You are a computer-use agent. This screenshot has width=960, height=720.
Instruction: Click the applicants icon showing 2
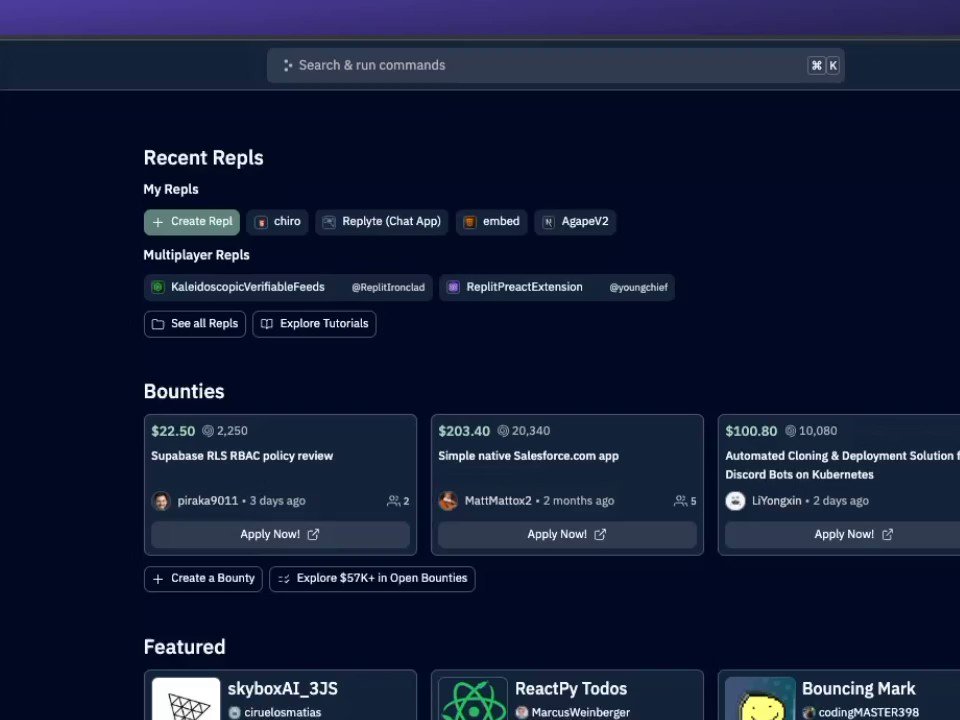pyautogui.click(x=393, y=501)
